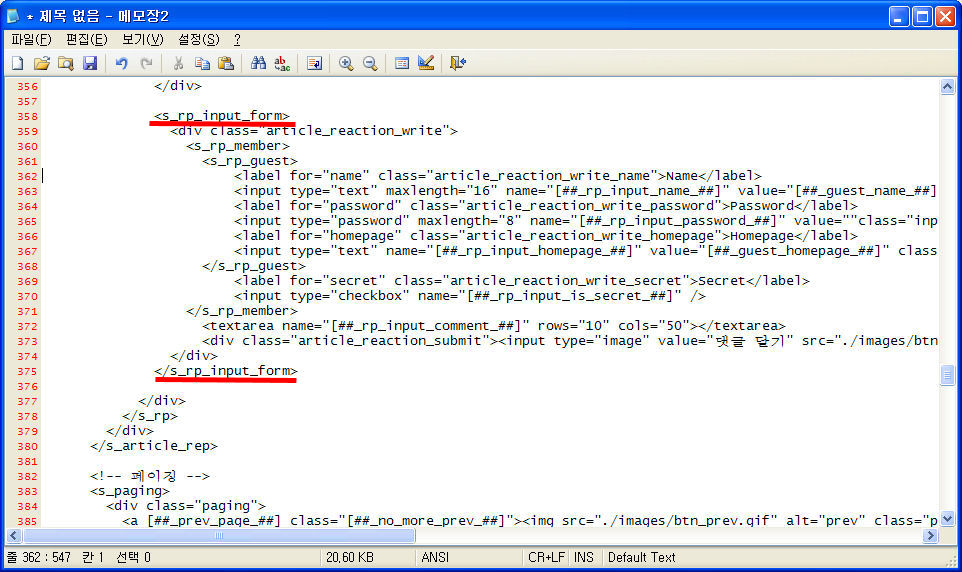This screenshot has width=962, height=572.
Task: Click the </s_article_rep> tag
Action: [x=153, y=446]
